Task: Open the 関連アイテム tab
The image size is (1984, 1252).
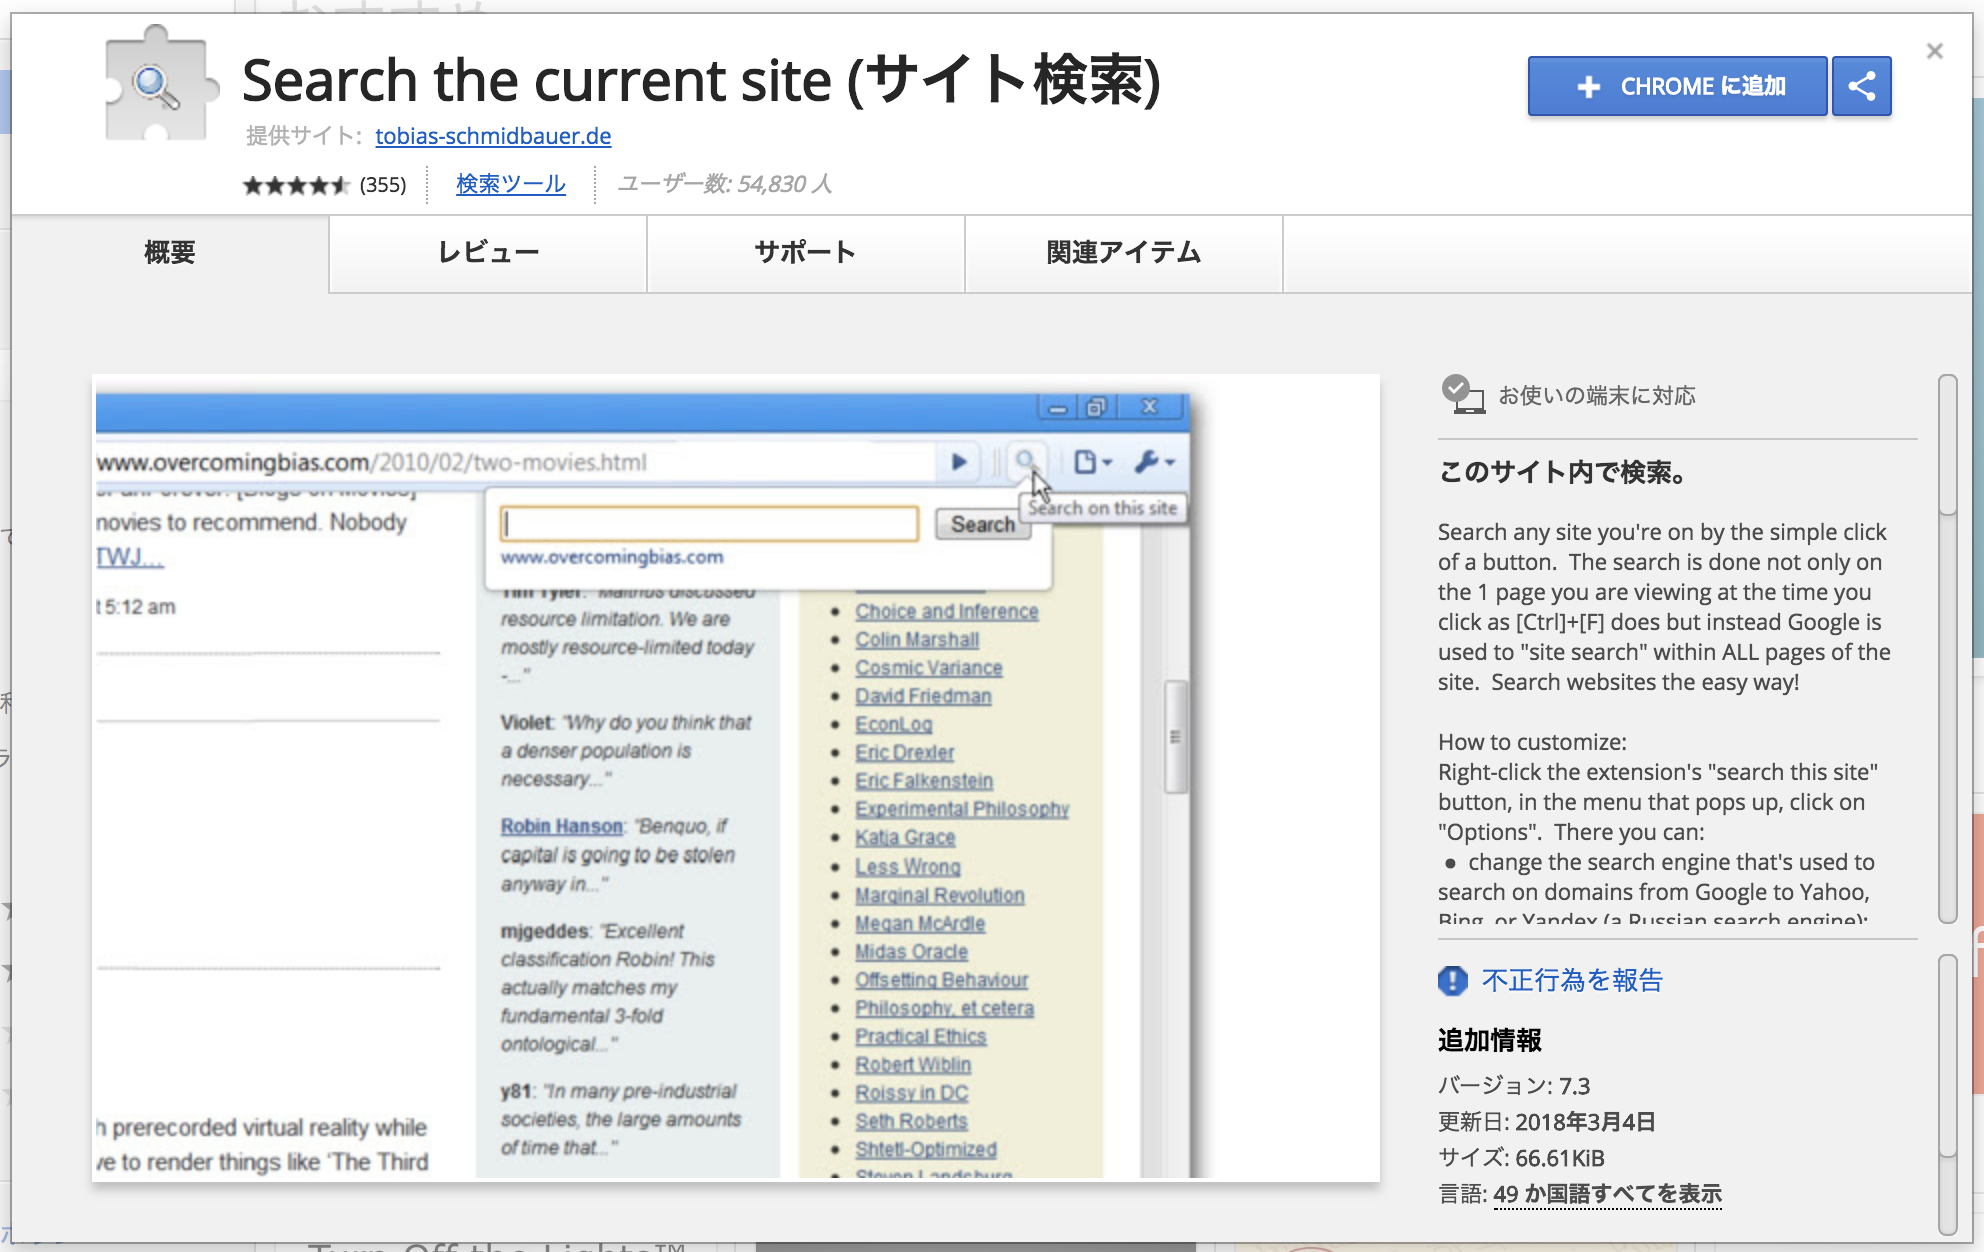Action: coord(1123,253)
